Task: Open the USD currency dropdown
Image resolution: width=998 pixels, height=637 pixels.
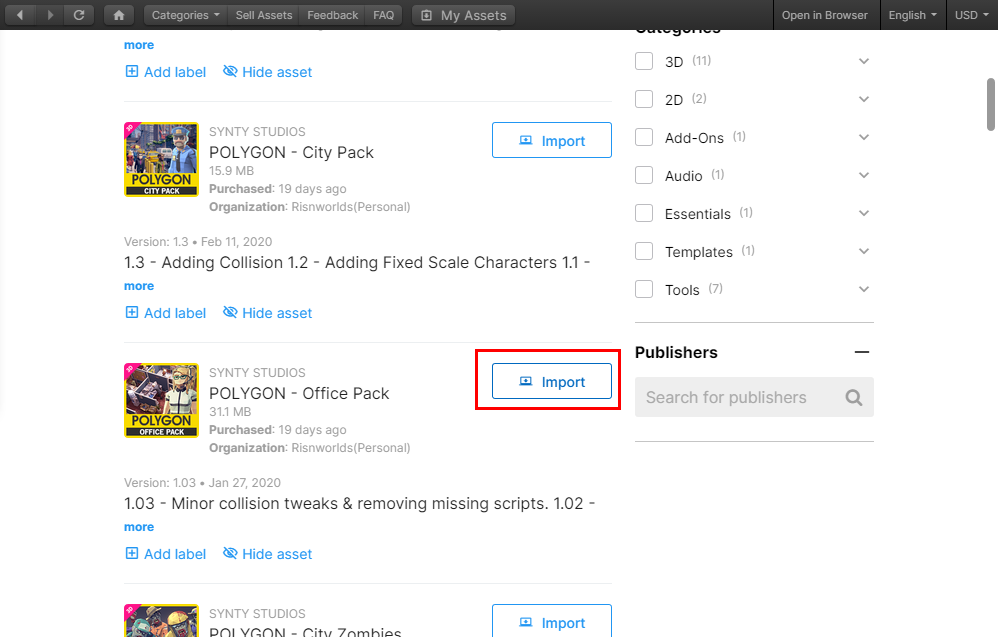Action: (x=971, y=15)
